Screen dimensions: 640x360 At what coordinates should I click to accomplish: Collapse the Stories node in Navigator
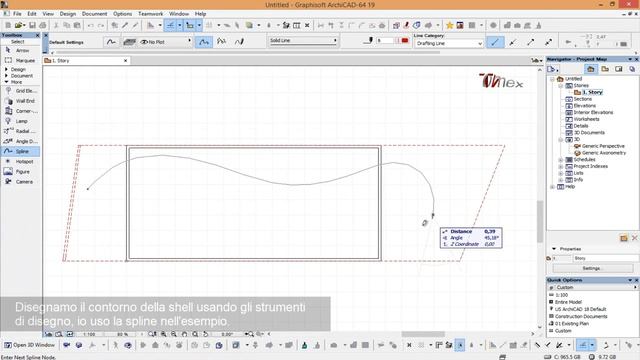tap(561, 86)
